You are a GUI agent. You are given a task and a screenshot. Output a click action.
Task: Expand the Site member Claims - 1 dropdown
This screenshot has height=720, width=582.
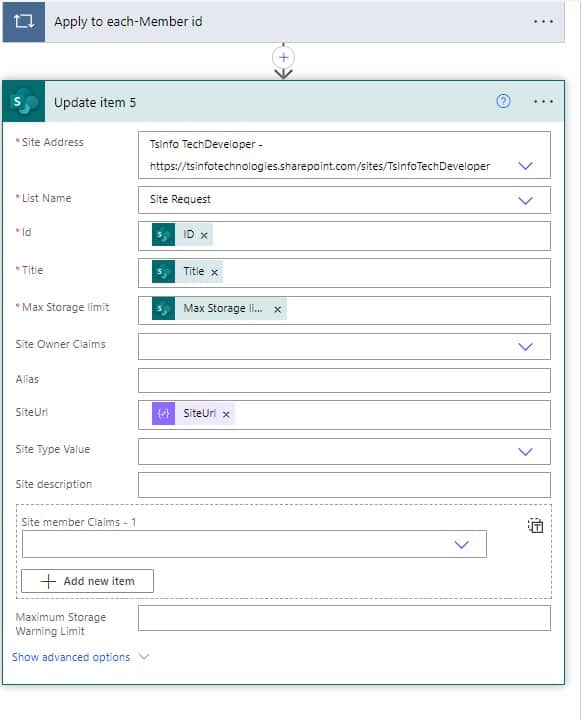[461, 545]
